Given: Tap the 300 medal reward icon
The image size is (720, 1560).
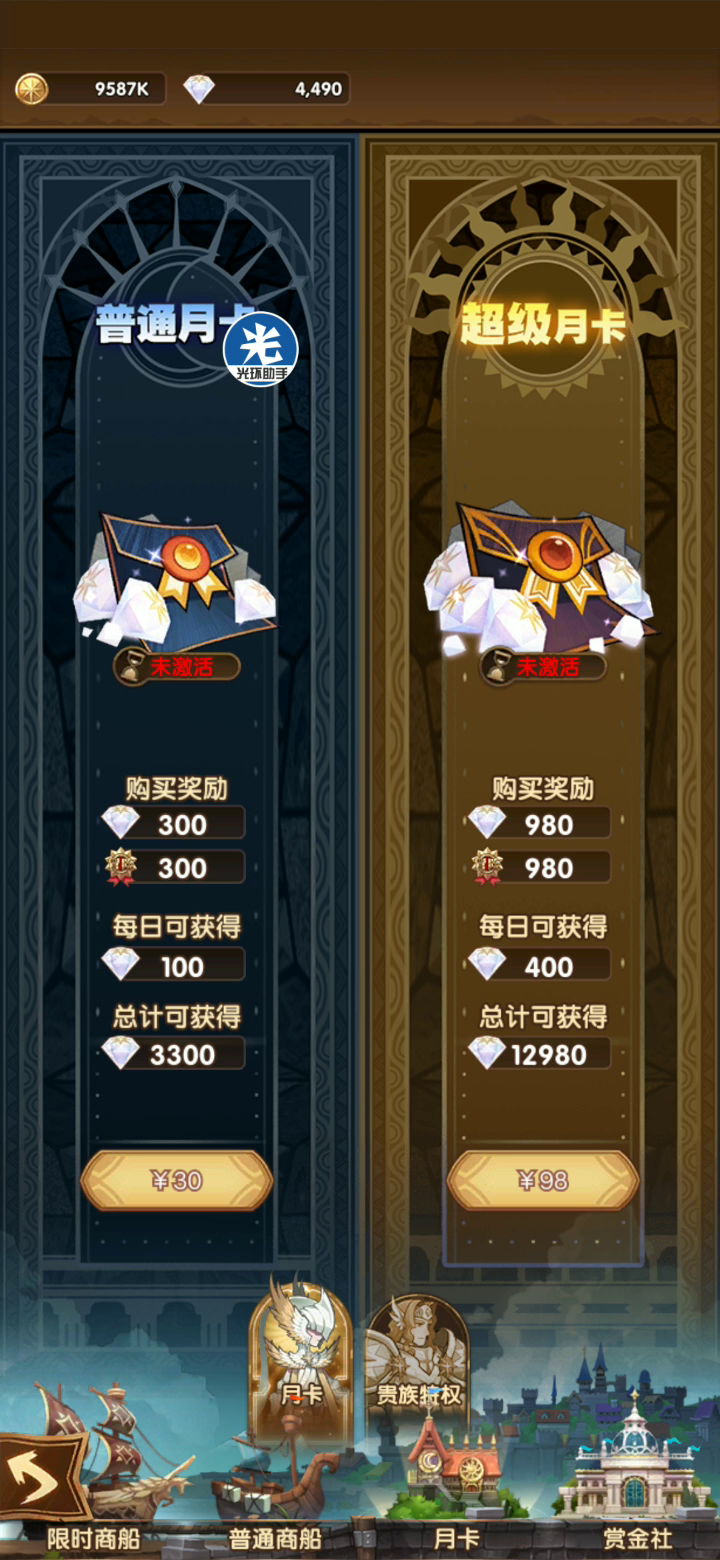Looking at the screenshot, I should point(121,867).
